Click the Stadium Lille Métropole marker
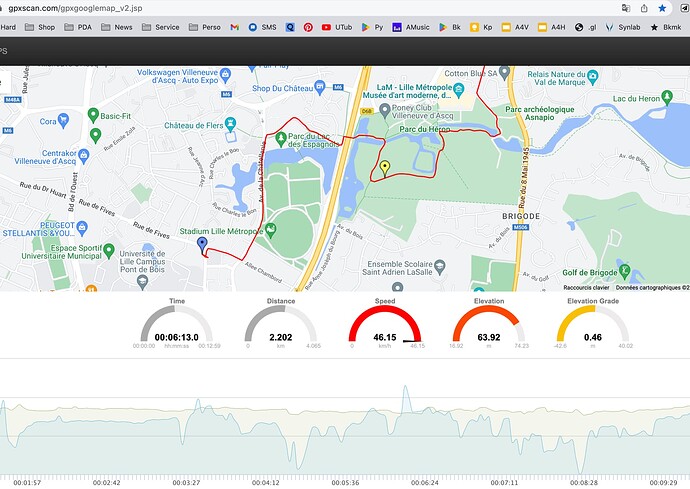The width and height of the screenshot is (690, 489). click(271, 230)
